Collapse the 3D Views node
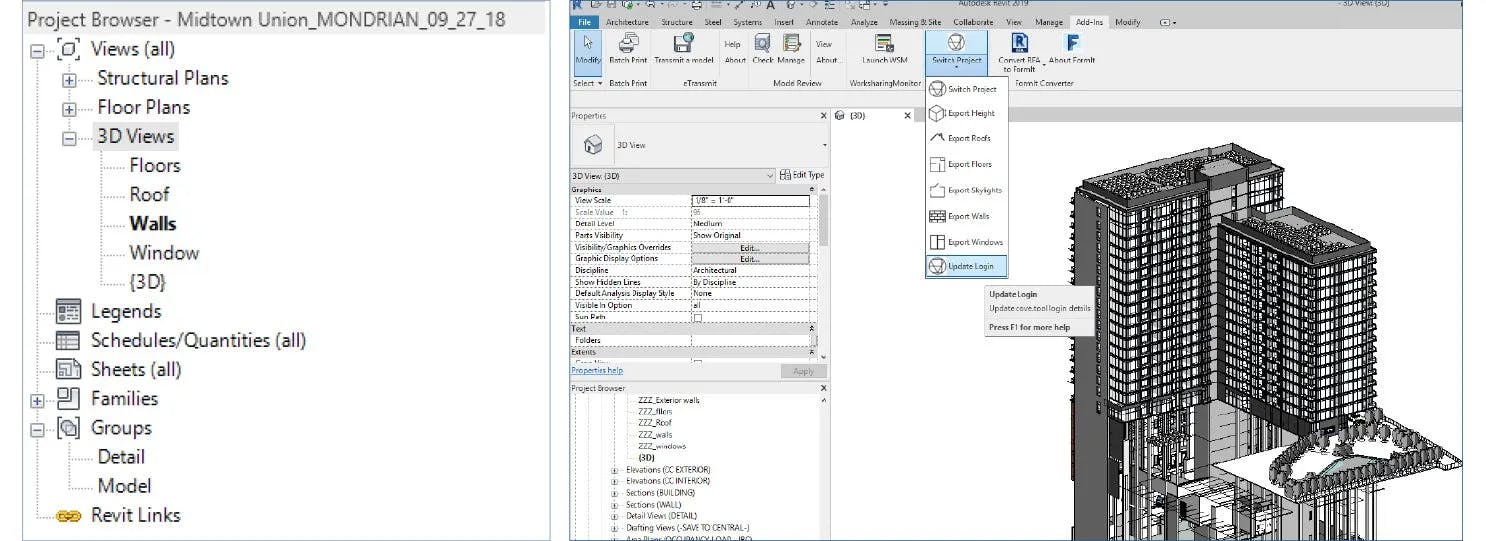Screen dimensions: 1486x541 click(69, 138)
